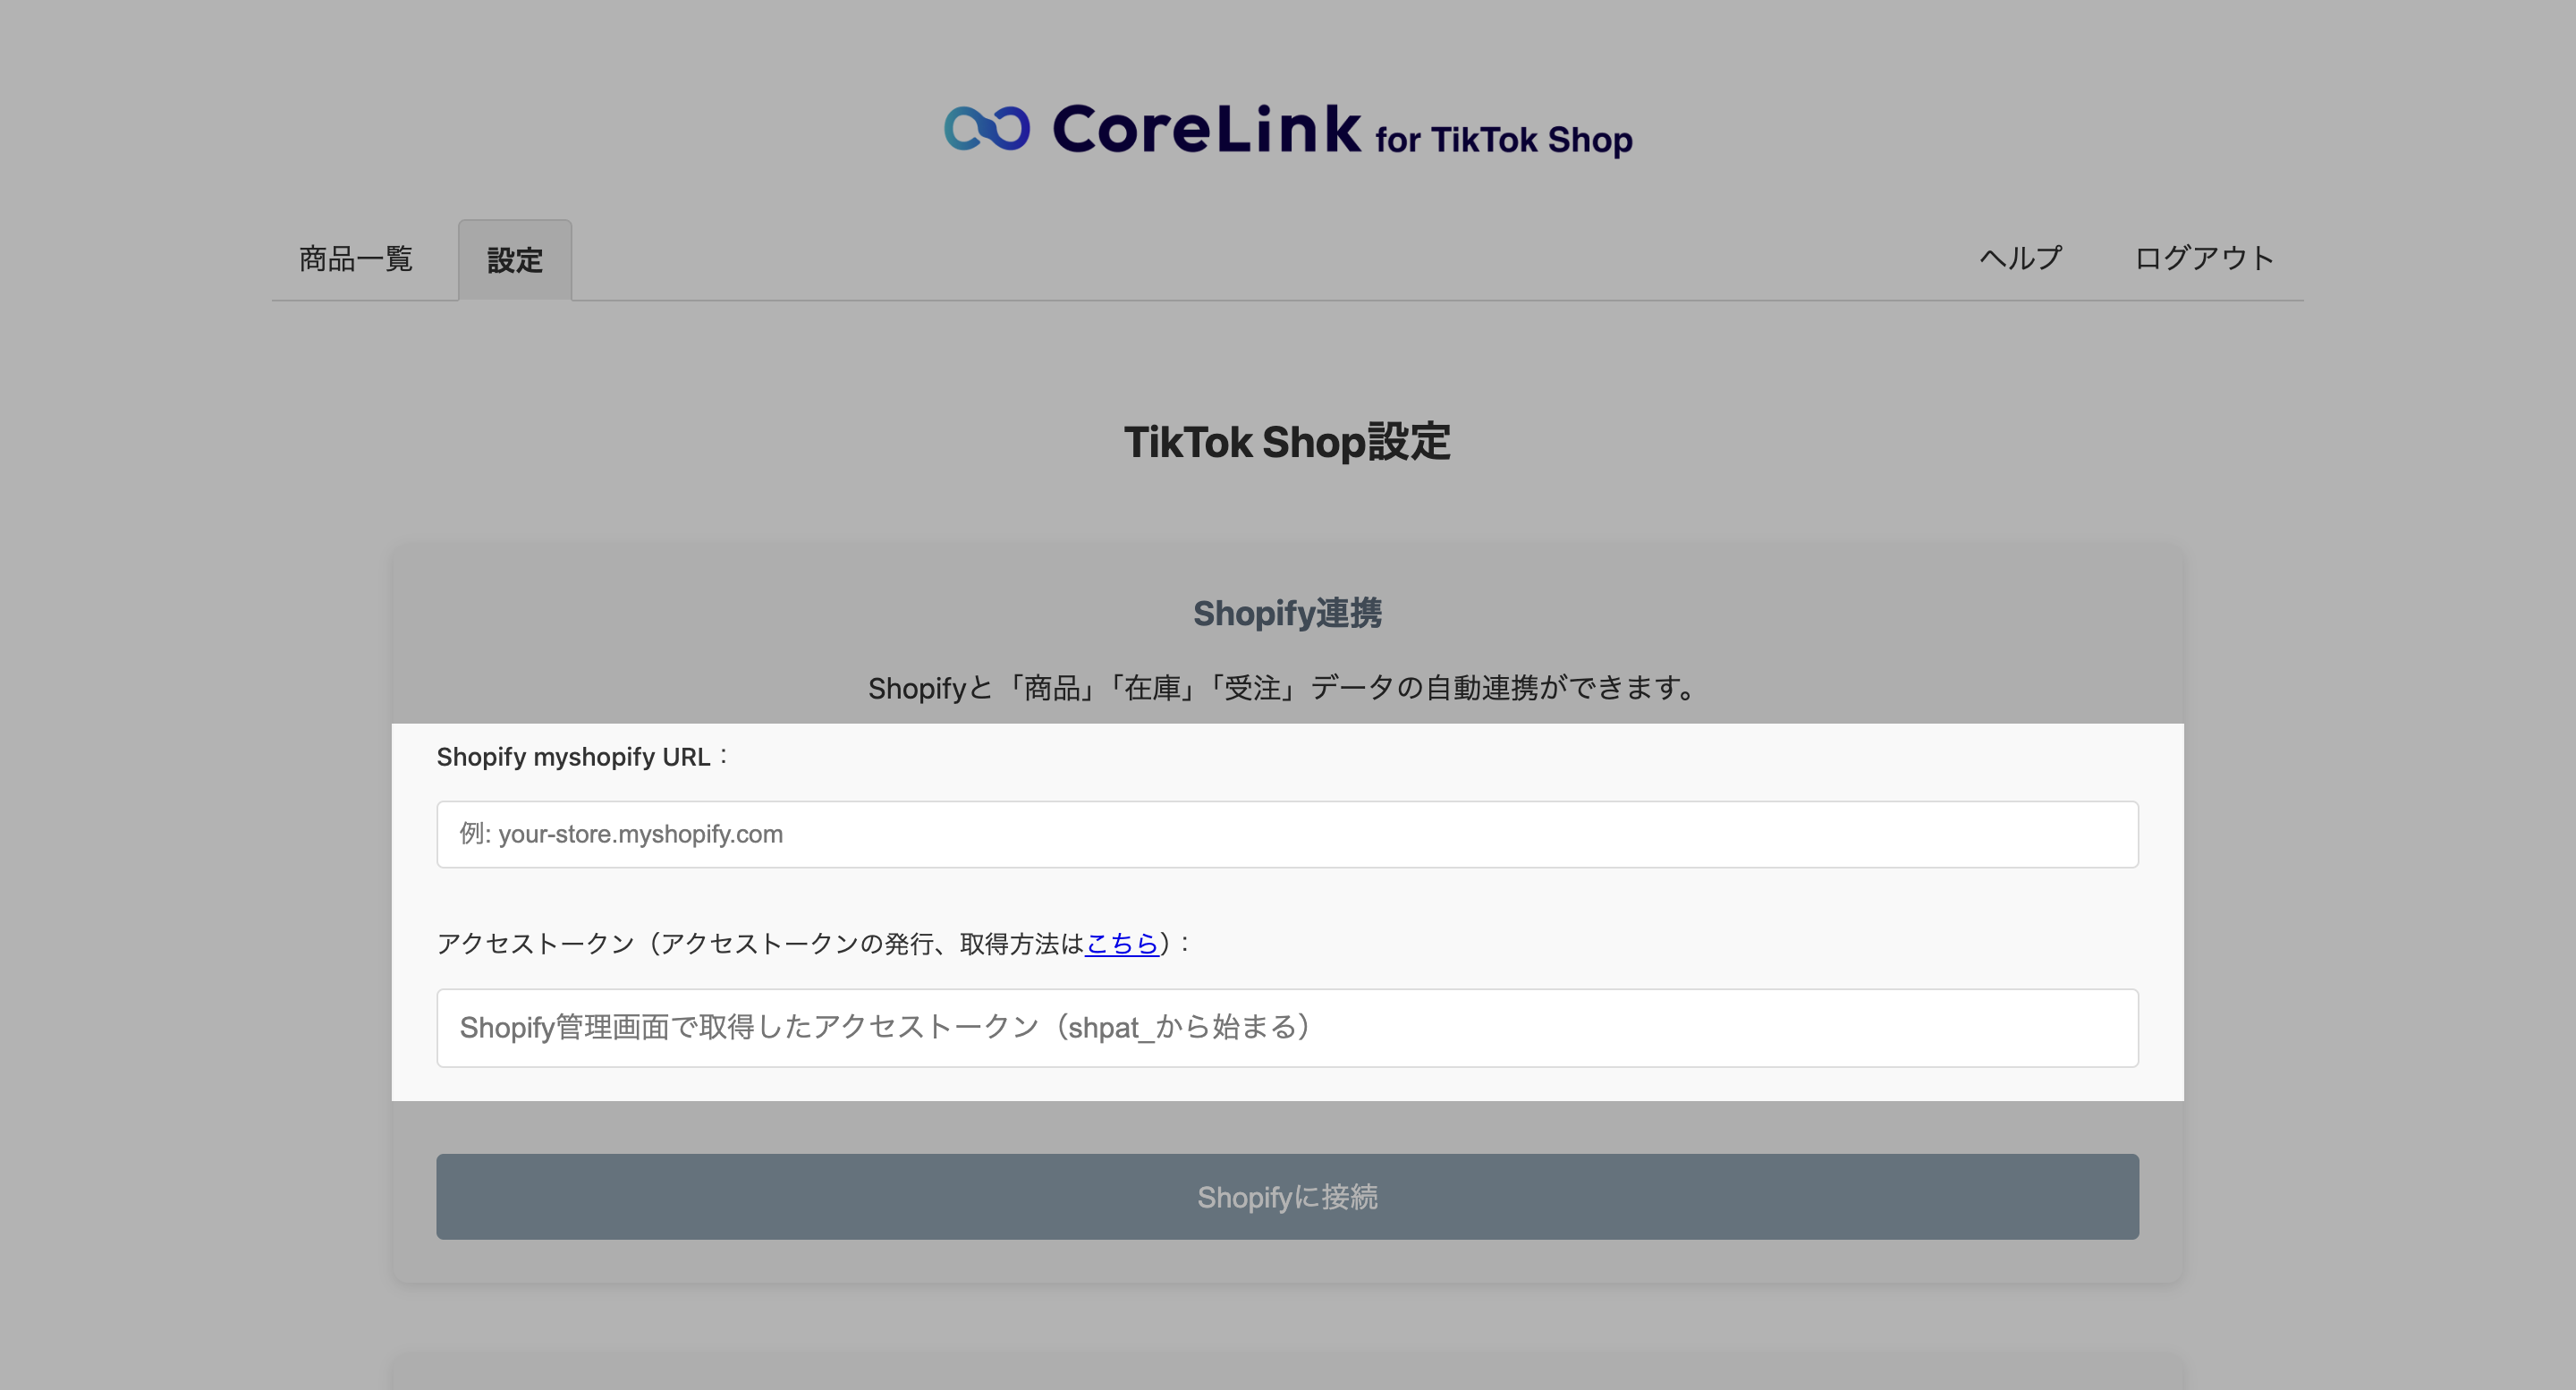
Task: Click the partially visible card at bottom
Action: tap(1287, 1372)
